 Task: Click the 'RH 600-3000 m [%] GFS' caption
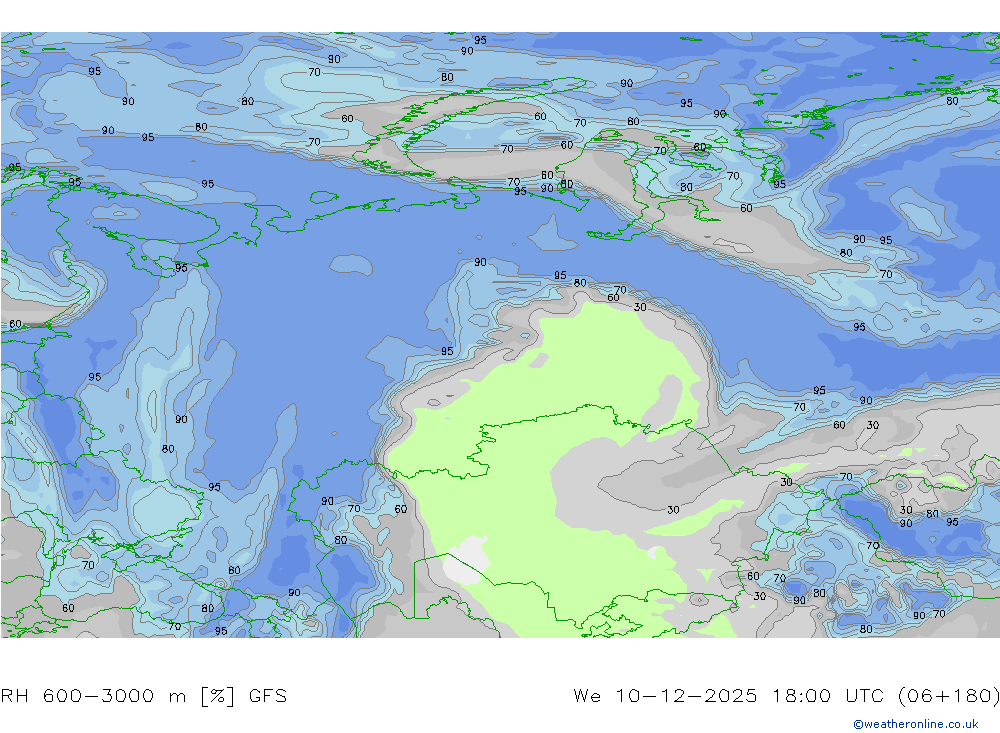pyautogui.click(x=143, y=695)
